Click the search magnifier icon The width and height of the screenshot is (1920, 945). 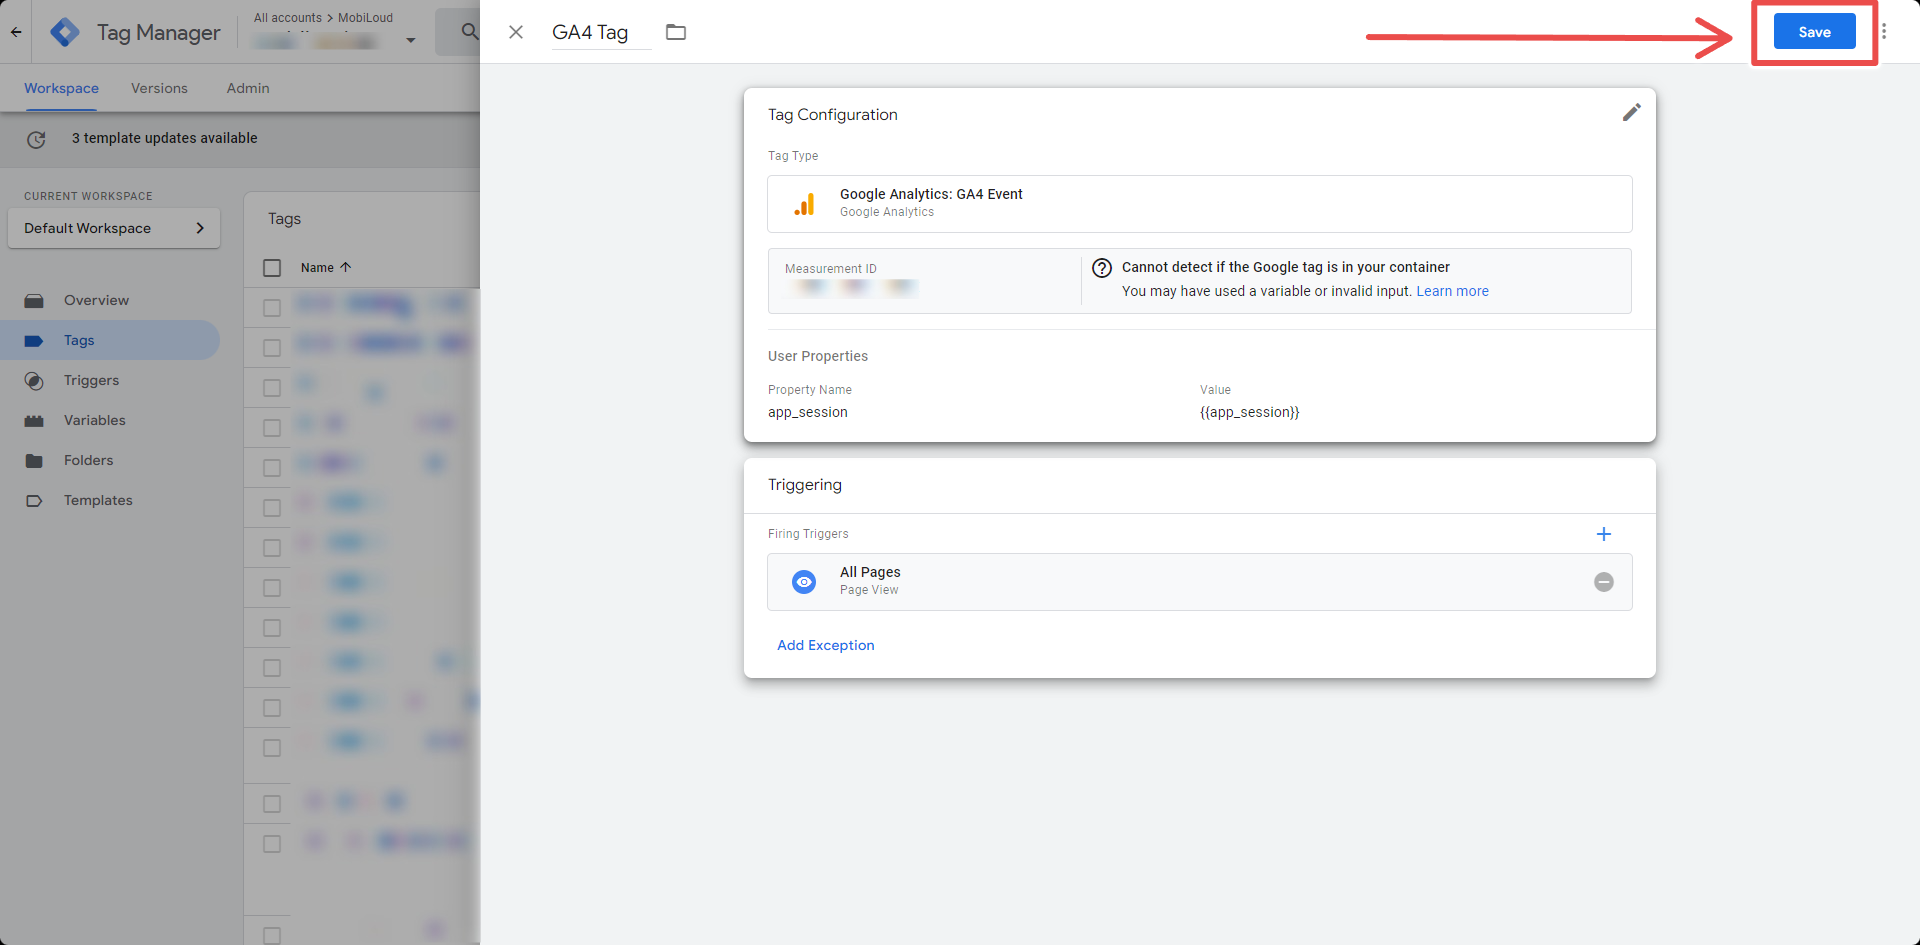(469, 32)
